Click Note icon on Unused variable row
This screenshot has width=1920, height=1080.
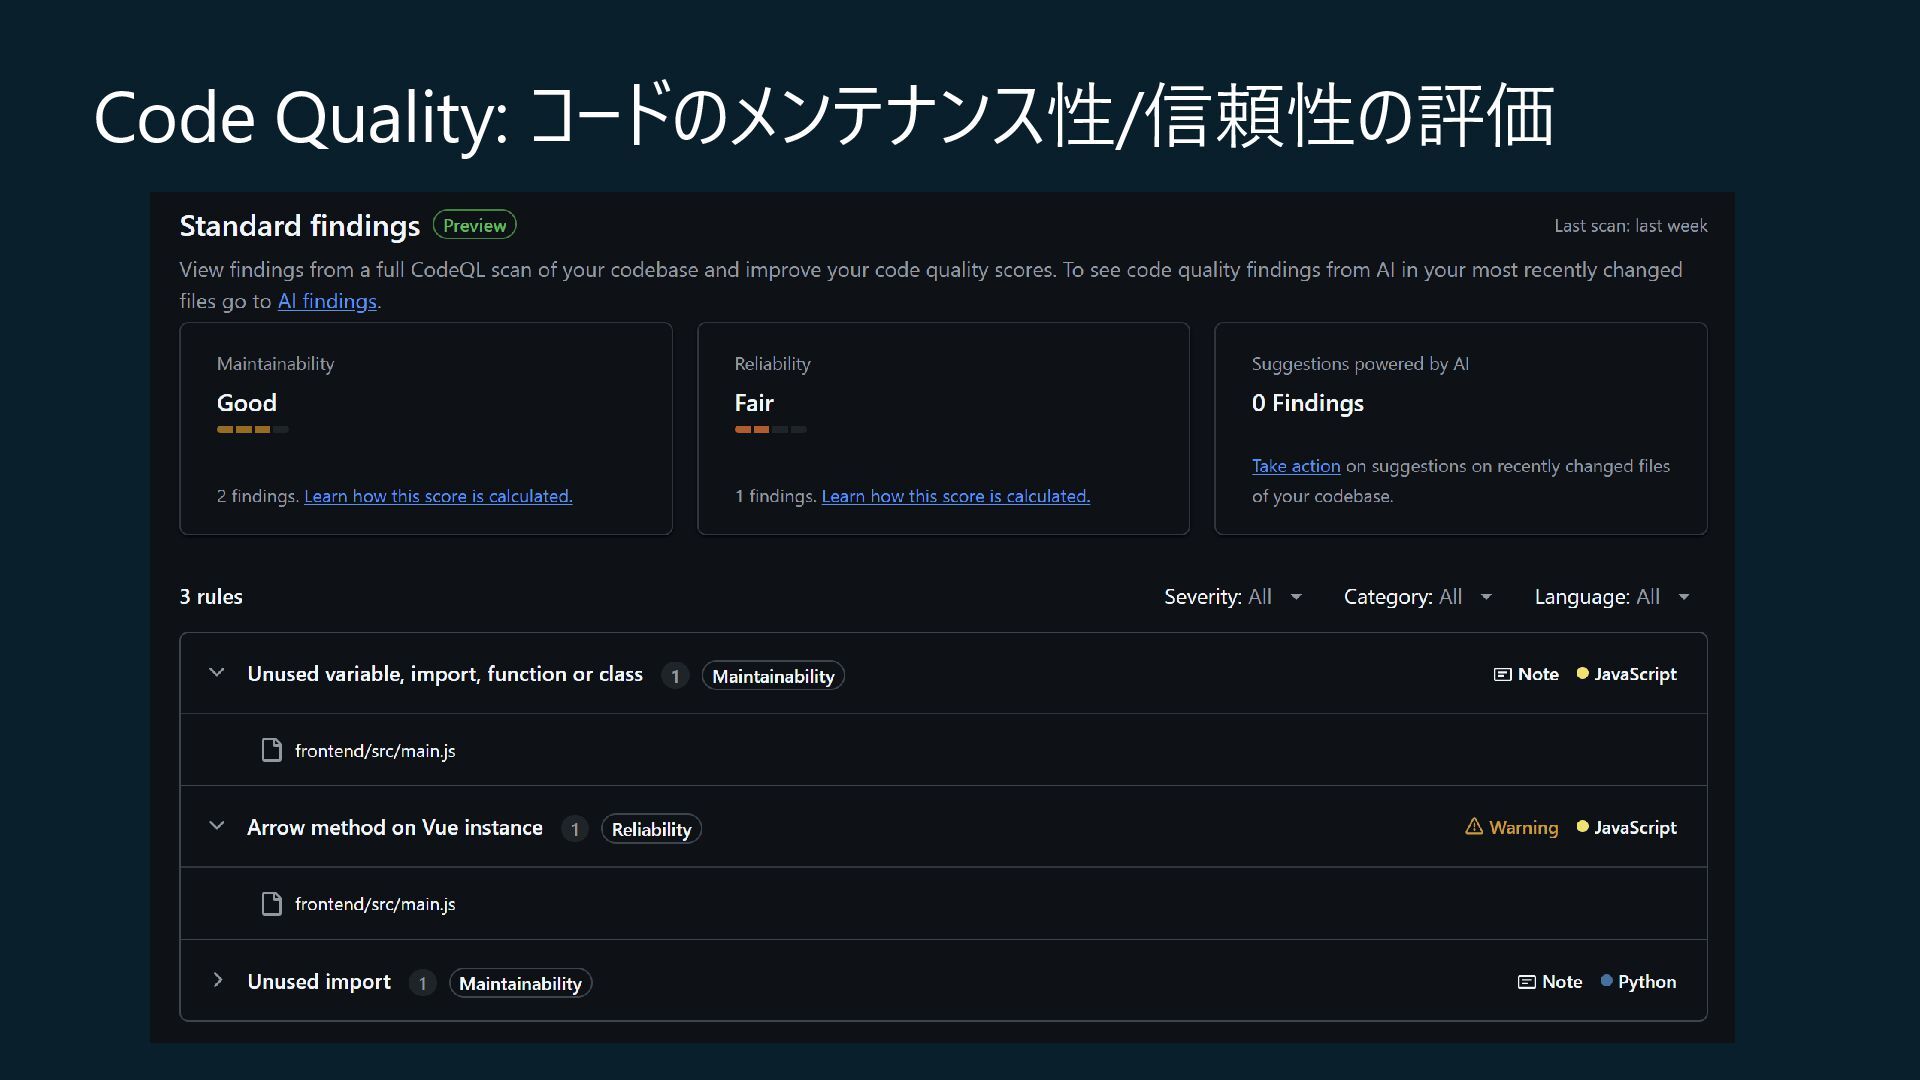click(1502, 674)
